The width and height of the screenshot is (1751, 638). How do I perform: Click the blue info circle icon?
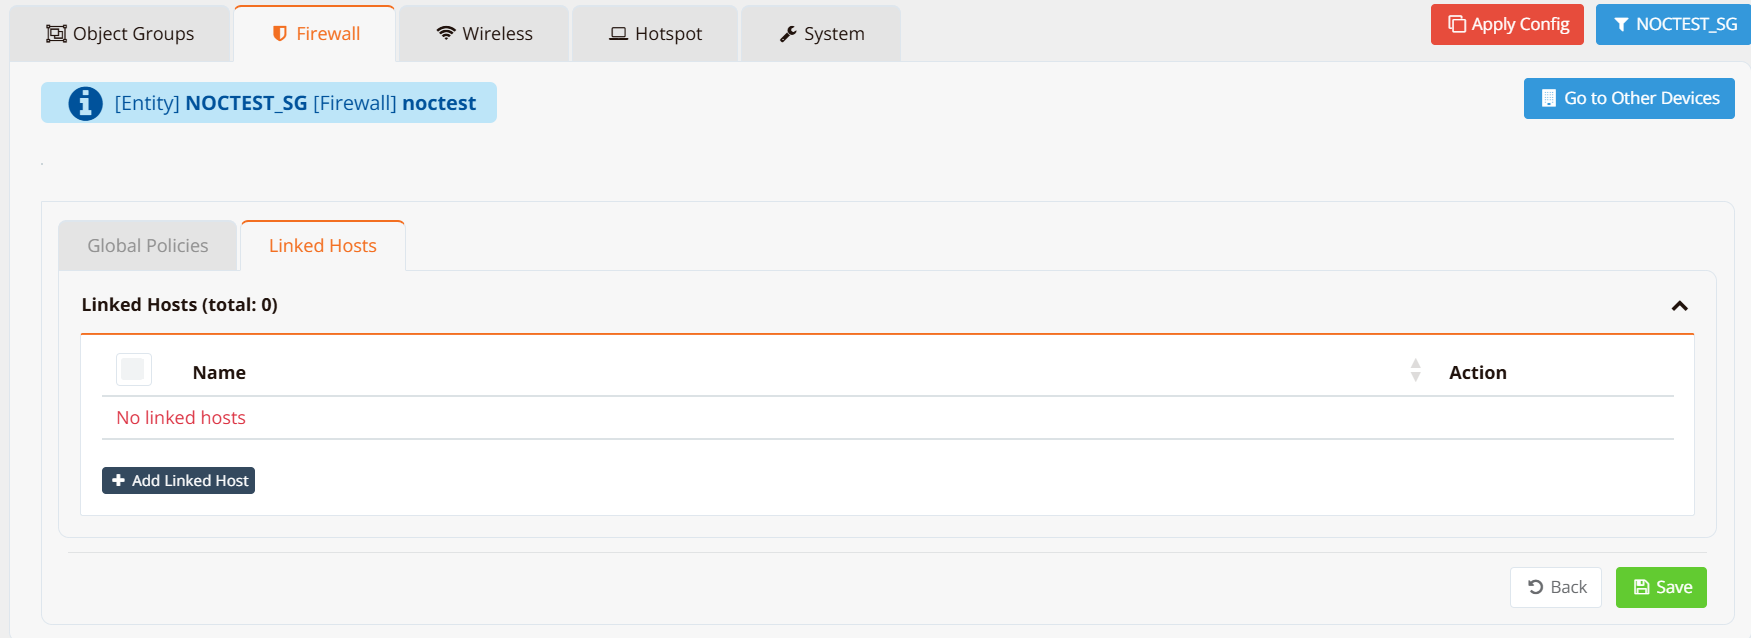85,103
